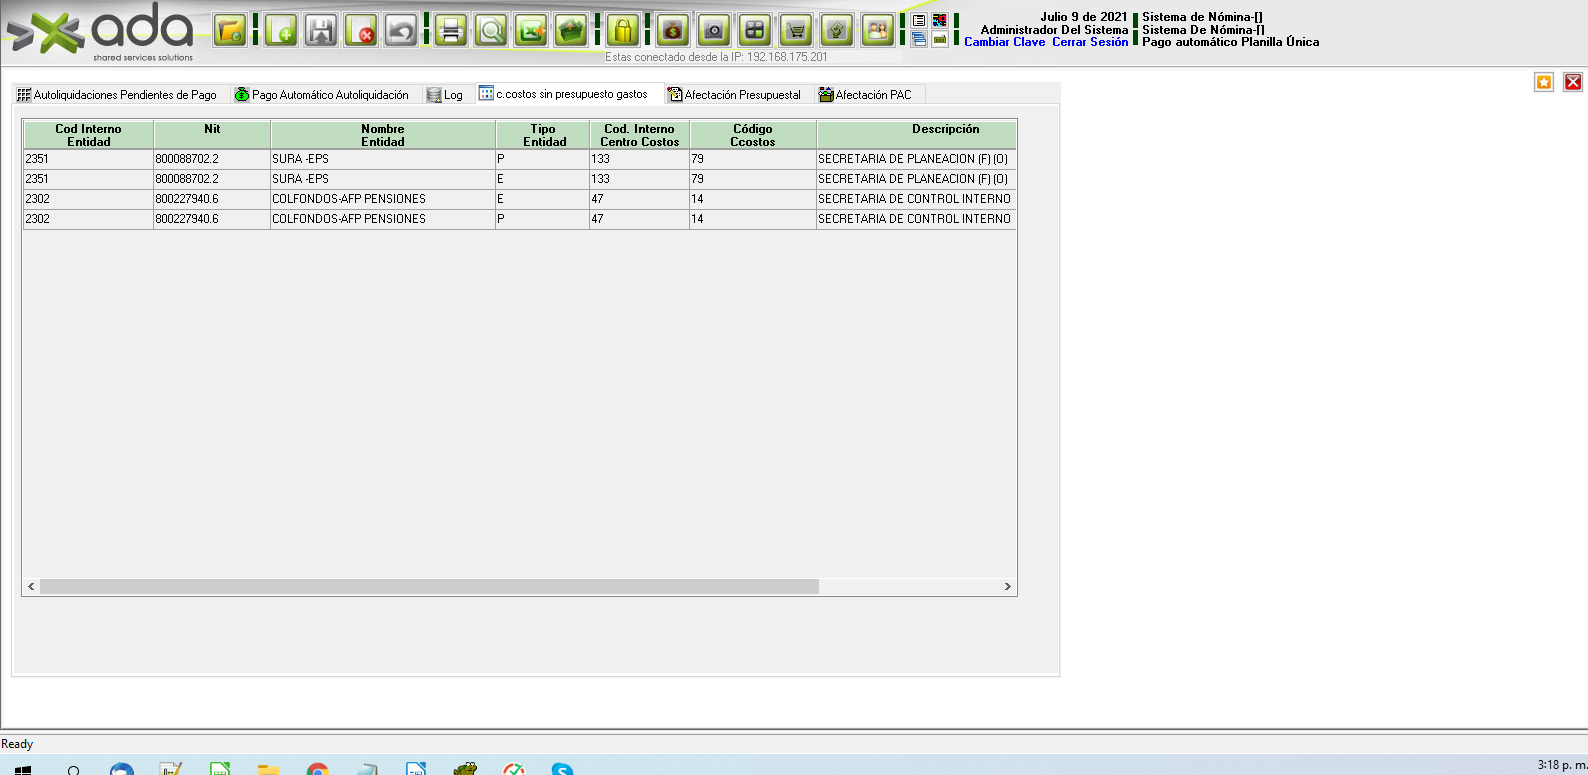This screenshot has width=1588, height=775.
Task: Click the delete record icon with red X
Action: click(361, 31)
